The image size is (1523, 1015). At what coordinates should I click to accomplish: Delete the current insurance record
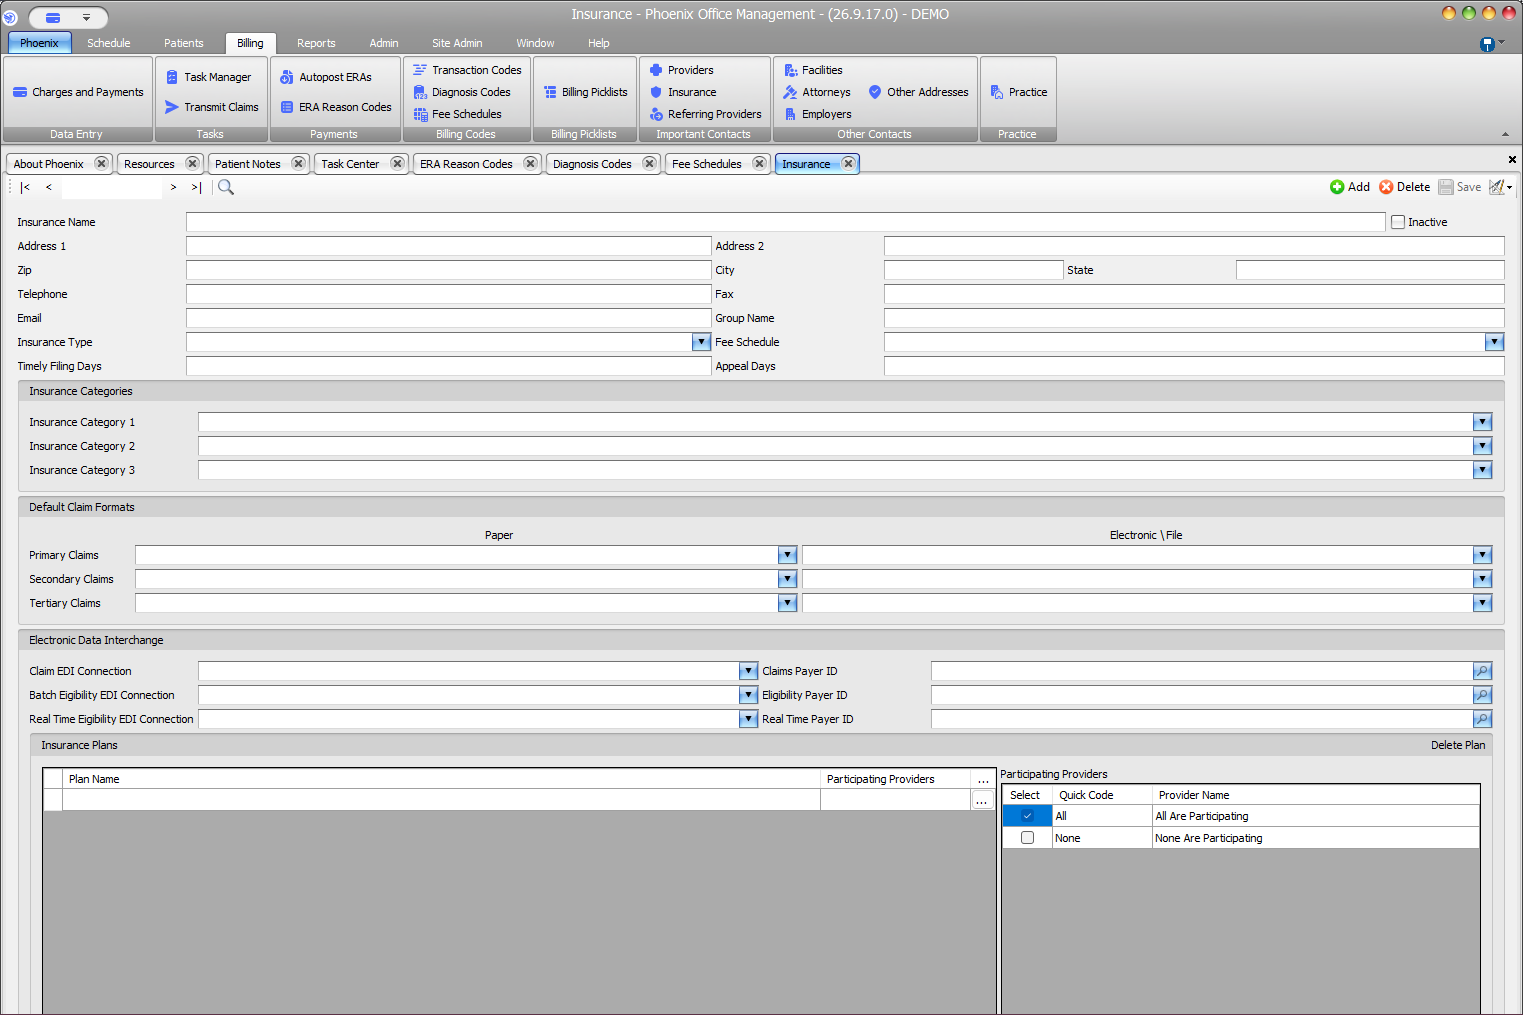1405,187
